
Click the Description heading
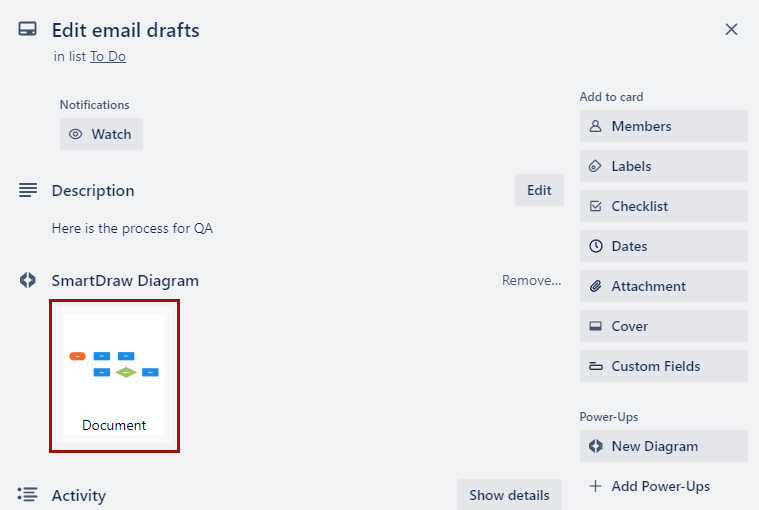[93, 191]
